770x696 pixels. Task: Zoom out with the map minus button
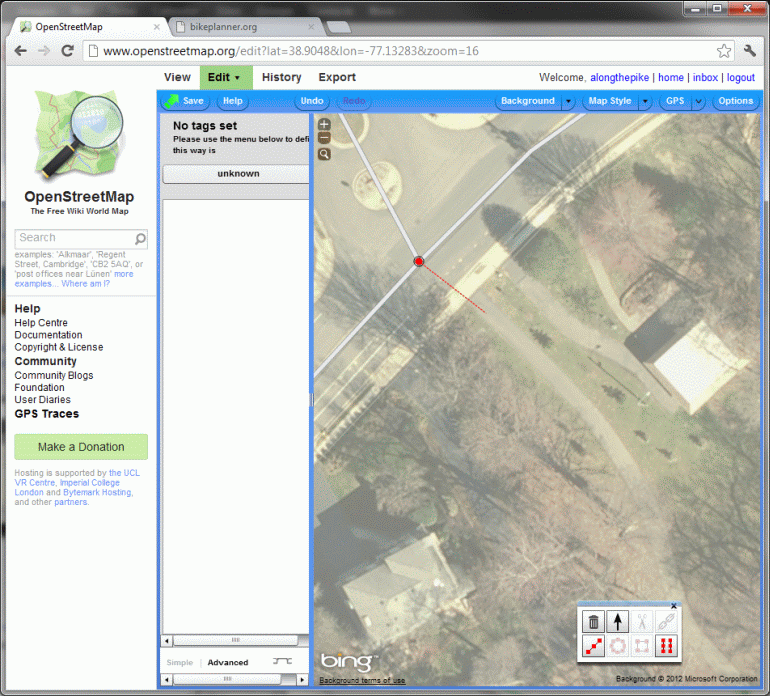click(x=324, y=138)
